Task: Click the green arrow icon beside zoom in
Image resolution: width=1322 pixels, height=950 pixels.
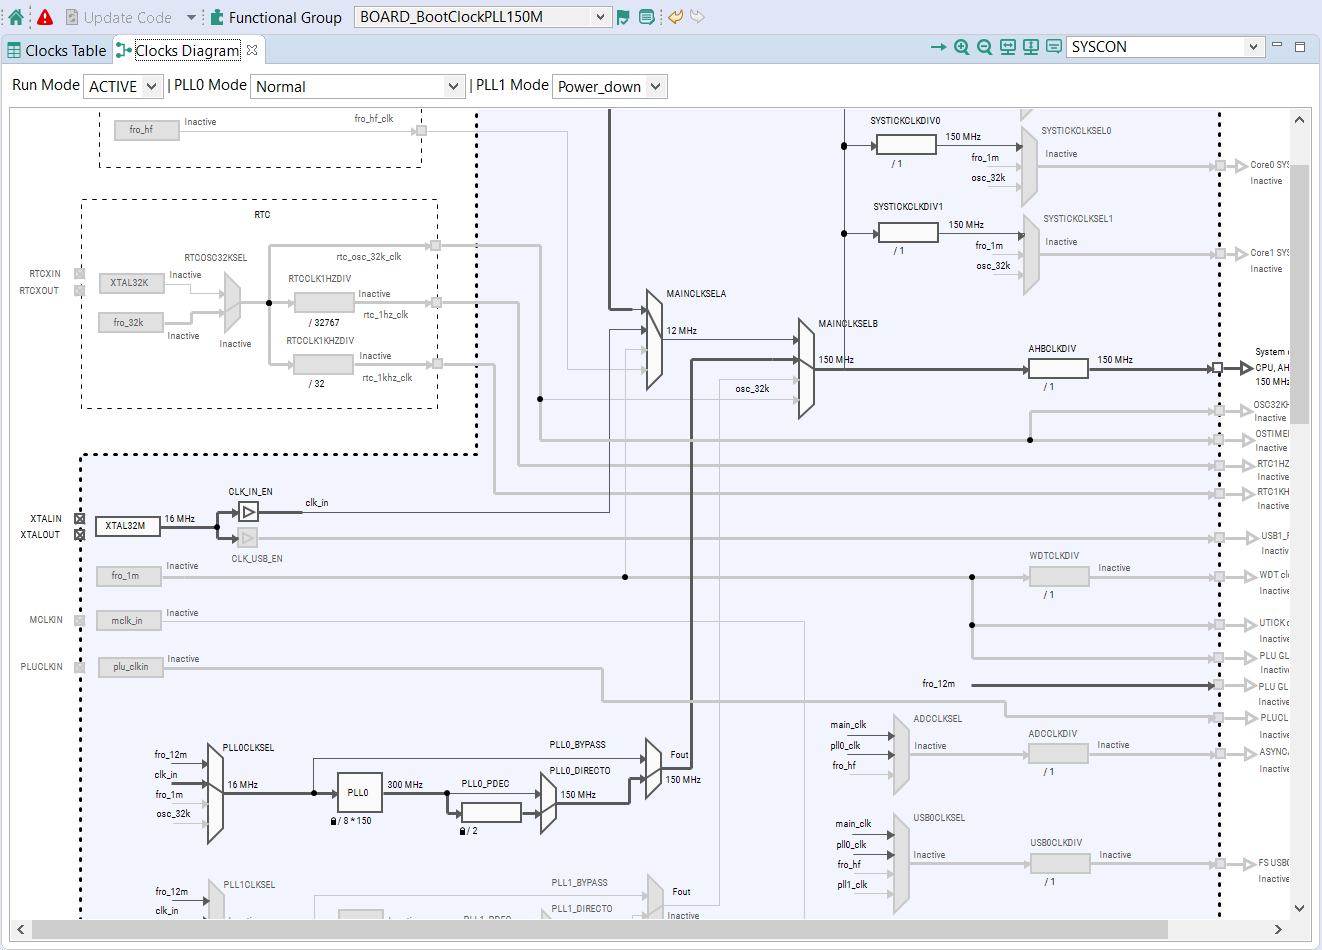Action: pos(938,47)
